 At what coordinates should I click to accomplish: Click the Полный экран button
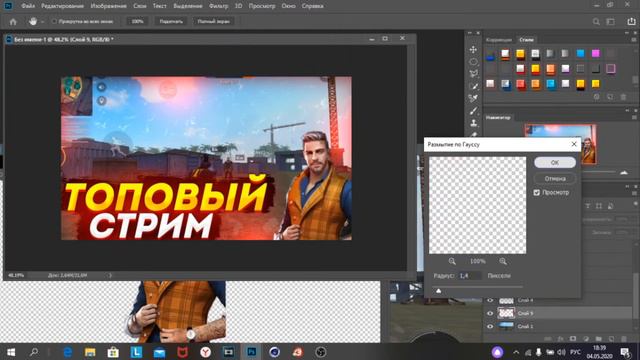[x=213, y=21]
